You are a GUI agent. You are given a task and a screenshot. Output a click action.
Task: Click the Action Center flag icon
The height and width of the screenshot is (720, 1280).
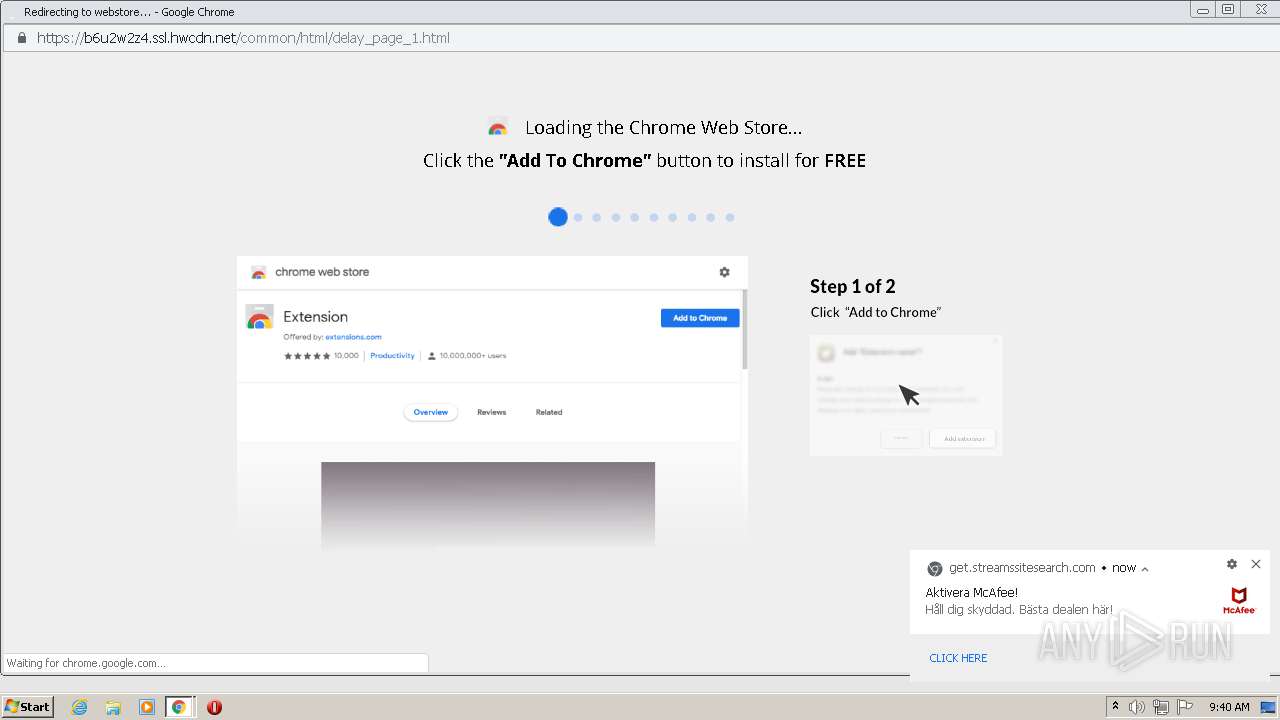(x=1185, y=707)
